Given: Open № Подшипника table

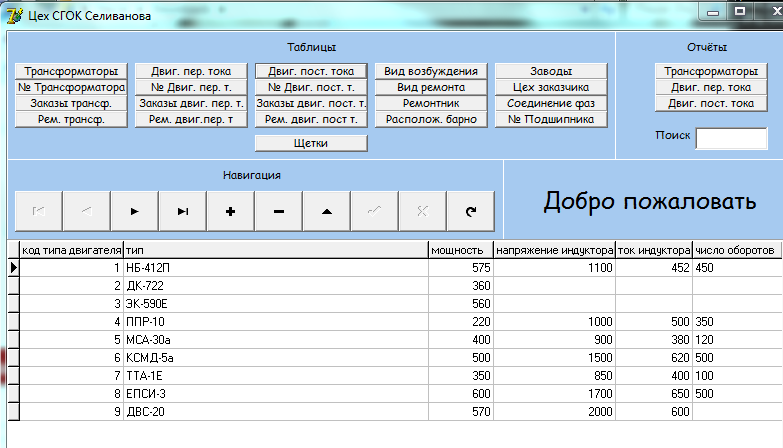Looking at the screenshot, I should (x=551, y=119).
